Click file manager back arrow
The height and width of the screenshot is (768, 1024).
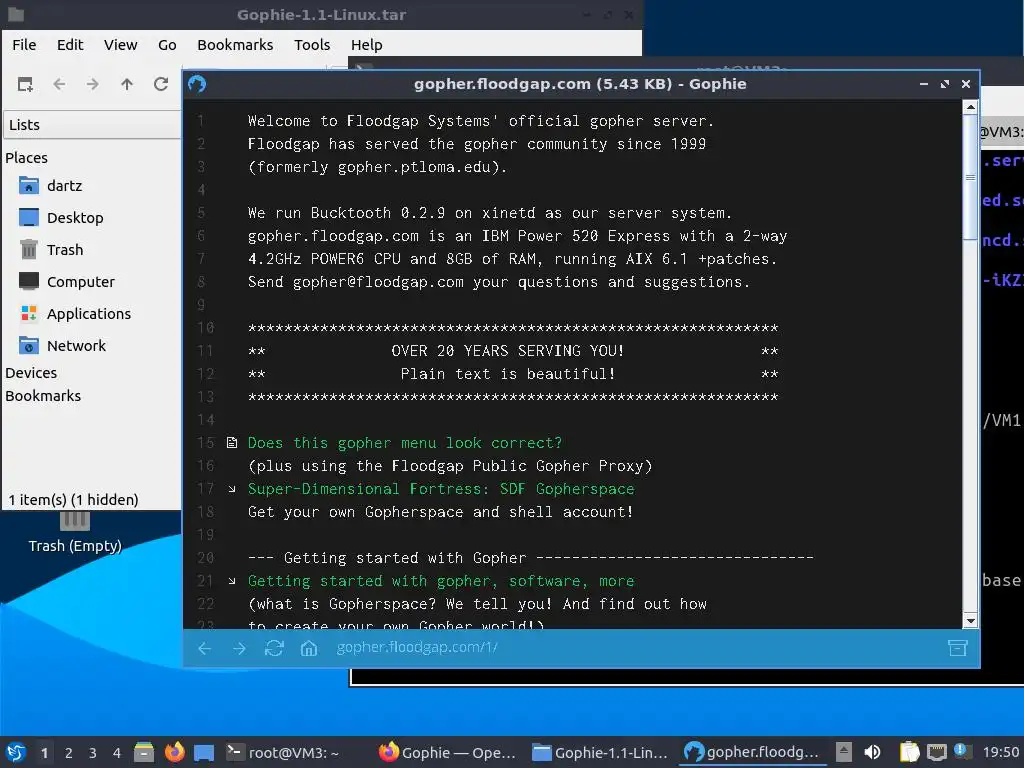click(x=59, y=84)
